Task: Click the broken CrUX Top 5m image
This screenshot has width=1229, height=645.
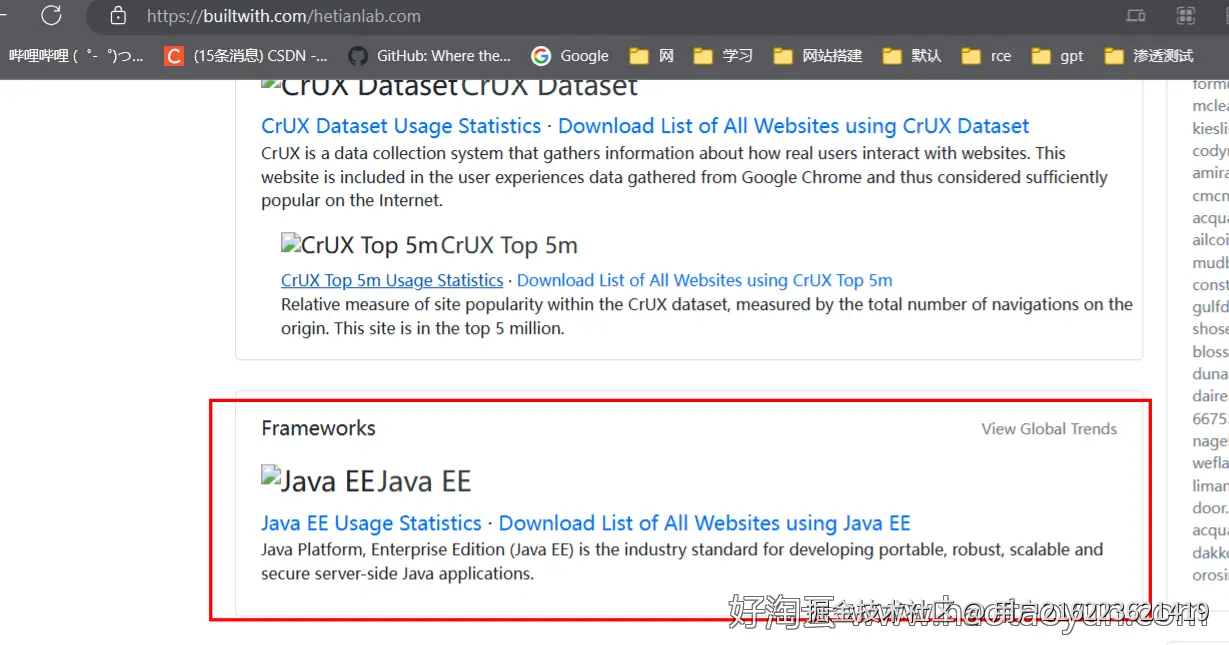Action: [x=360, y=245]
